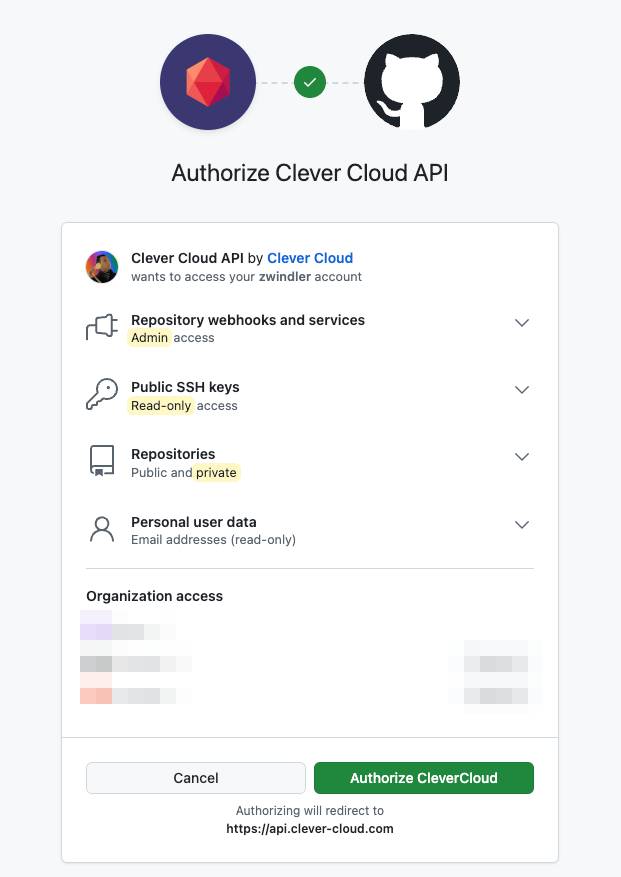The image size is (621, 877).
Task: Click the Repository webhooks and services title
Action: coord(248,320)
